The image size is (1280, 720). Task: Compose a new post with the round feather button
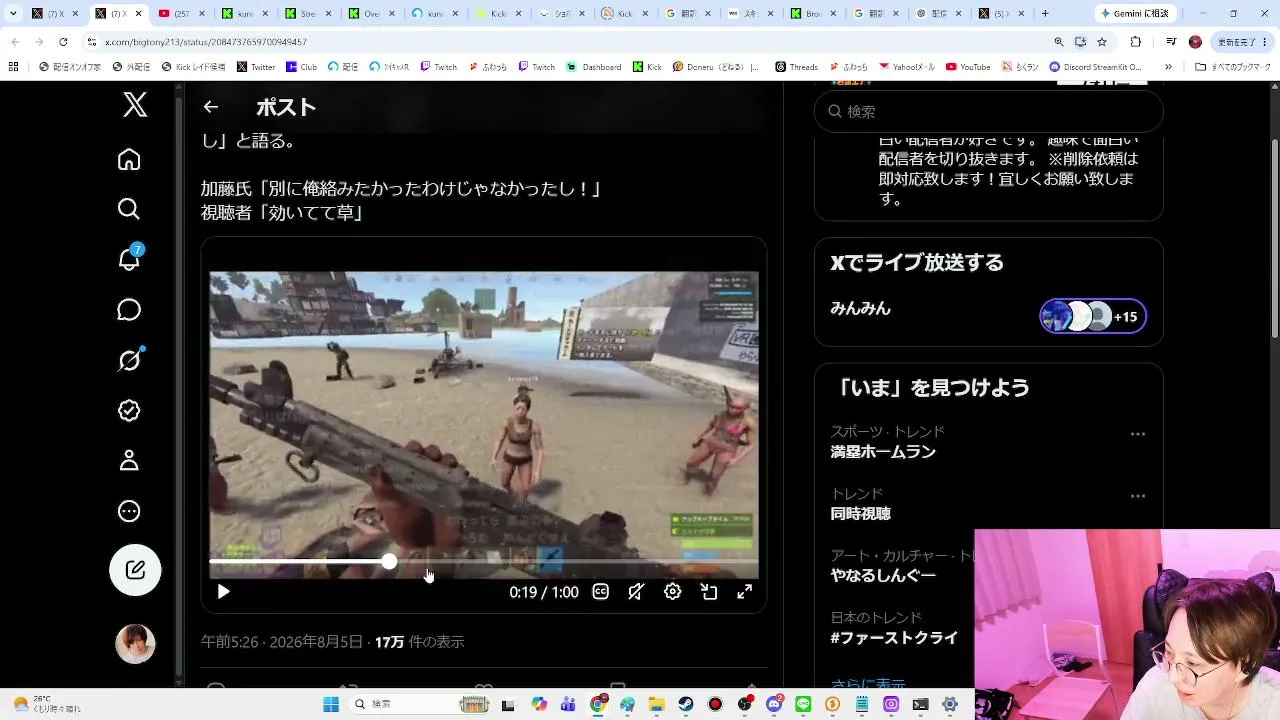[x=135, y=570]
